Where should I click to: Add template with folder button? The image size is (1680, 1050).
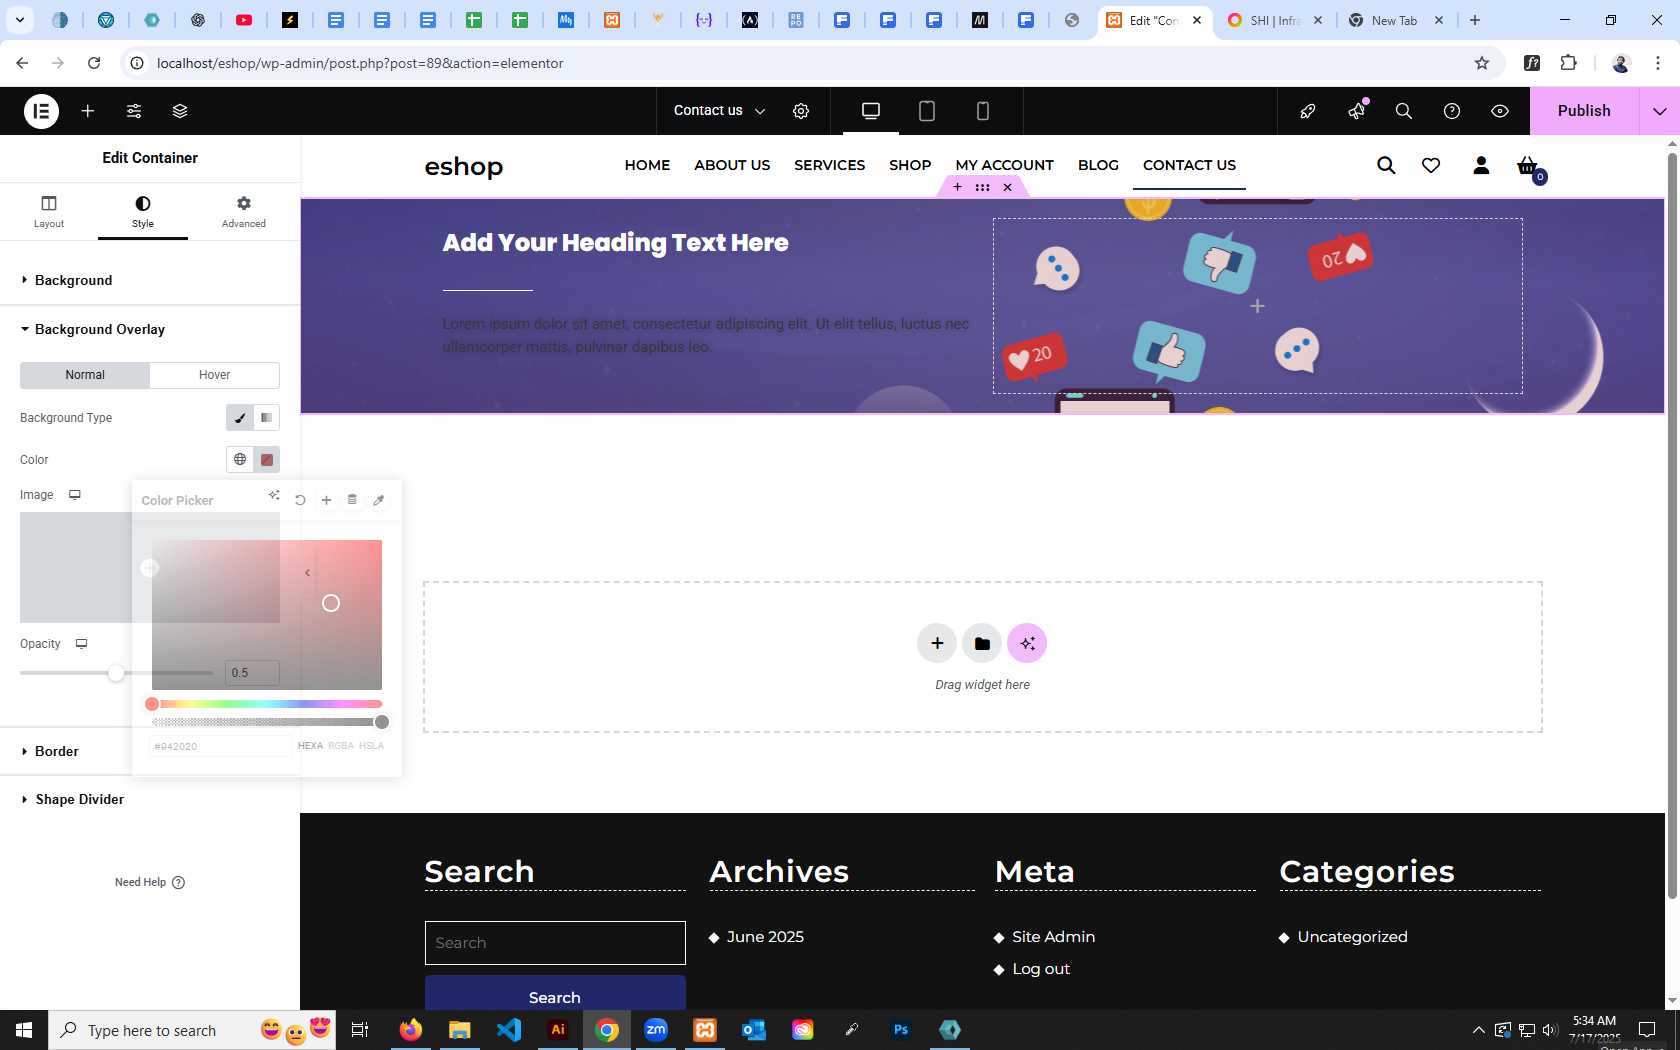982,643
